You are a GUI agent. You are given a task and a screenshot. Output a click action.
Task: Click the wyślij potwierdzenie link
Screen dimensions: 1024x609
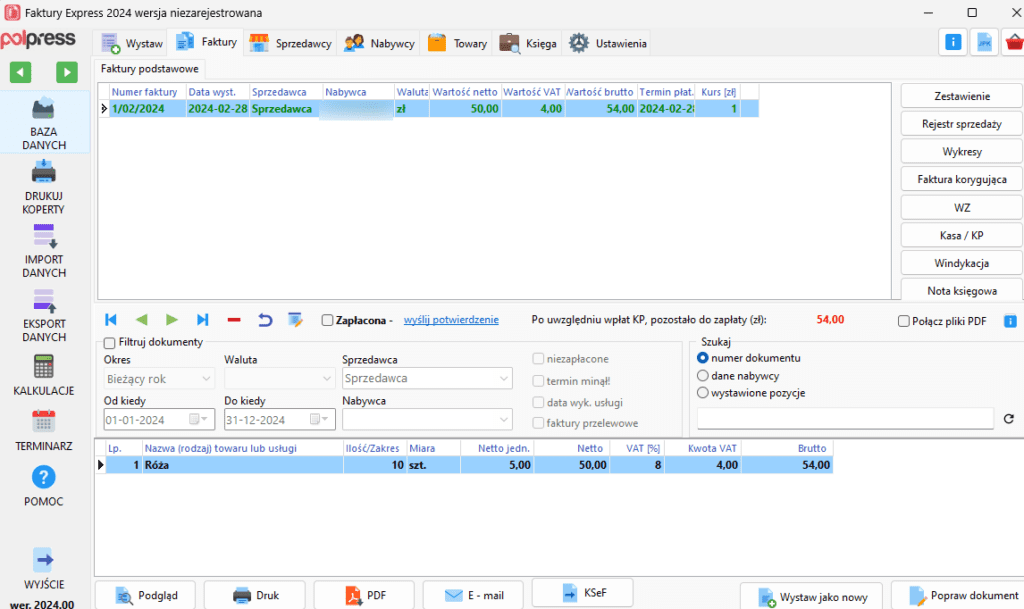click(x=451, y=320)
